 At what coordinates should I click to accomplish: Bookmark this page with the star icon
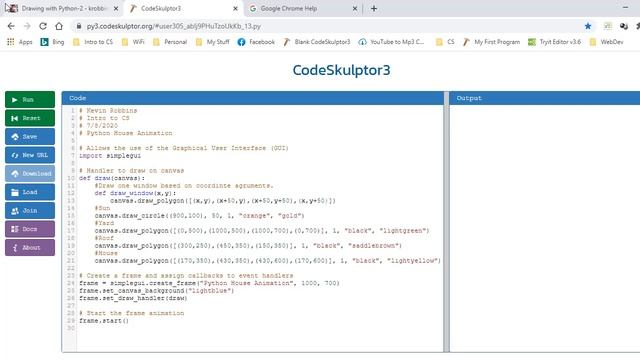(x=588, y=26)
